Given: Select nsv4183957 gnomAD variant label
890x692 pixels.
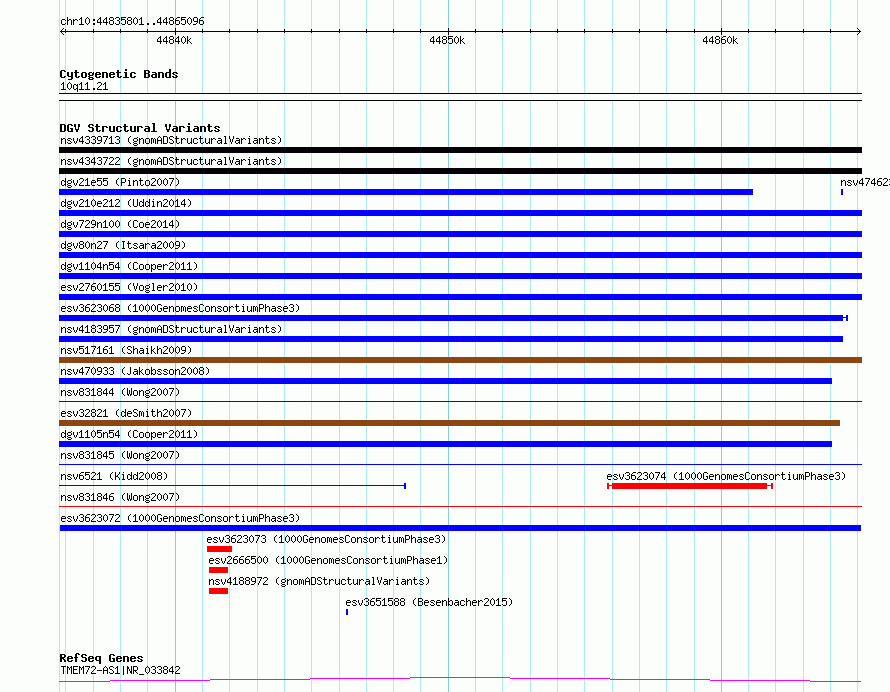Looking at the screenshot, I should coord(171,329).
